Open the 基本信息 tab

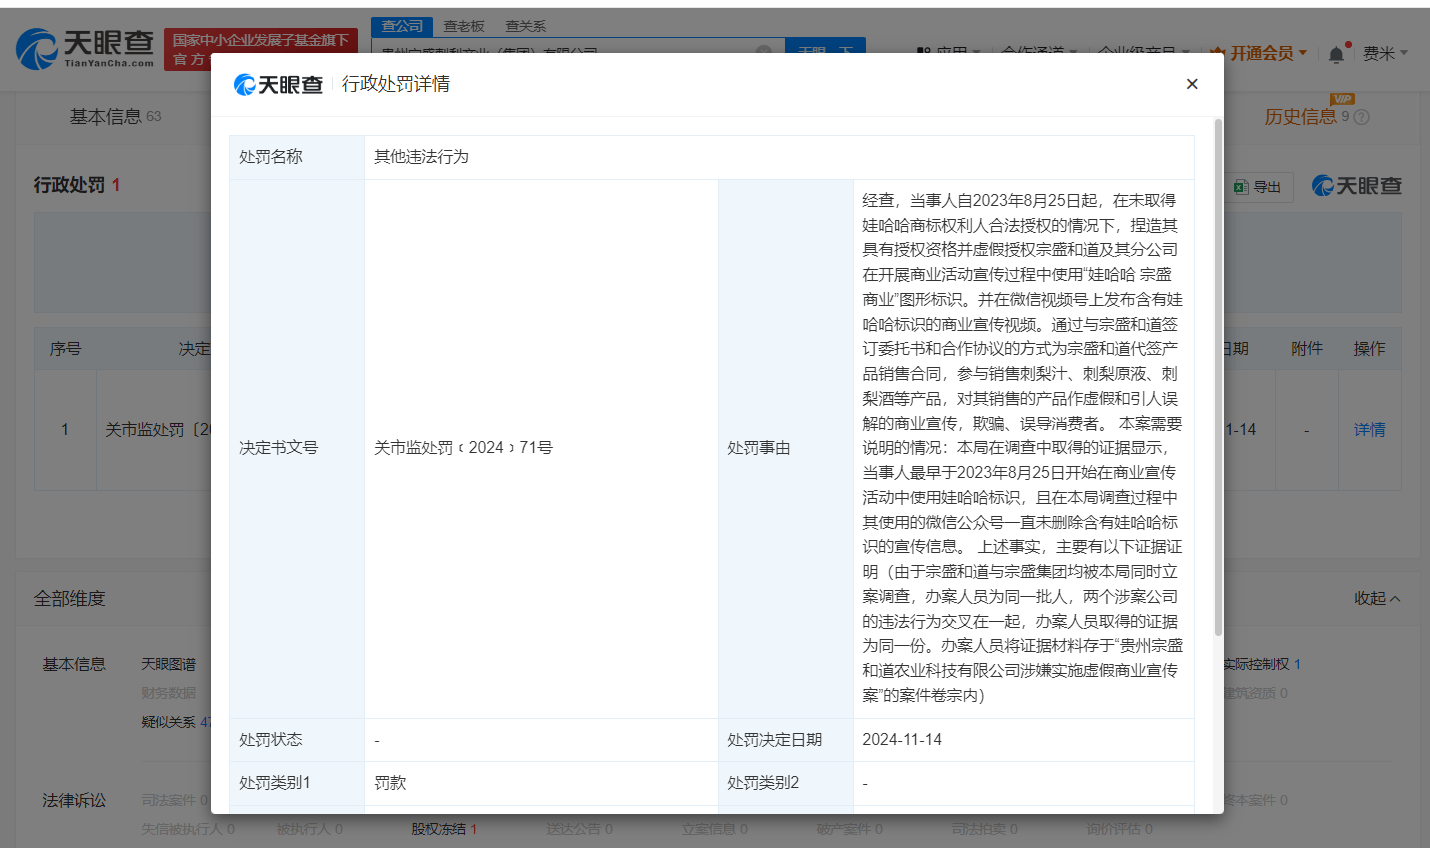[106, 117]
